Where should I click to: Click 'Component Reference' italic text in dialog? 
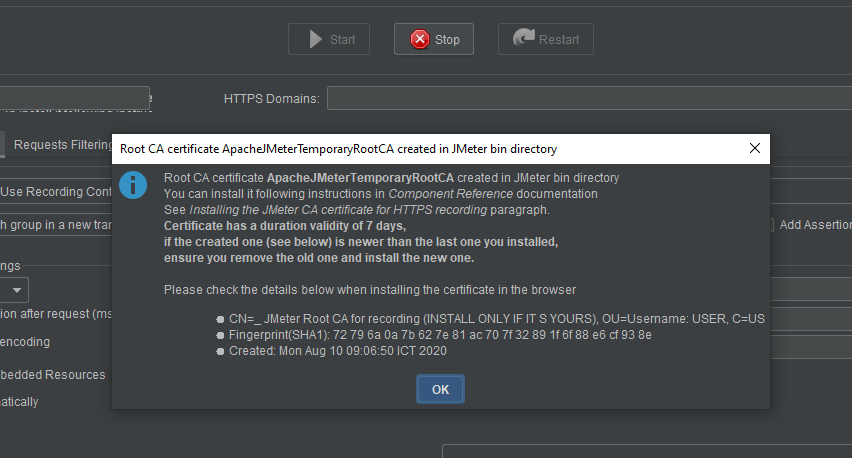pos(450,194)
